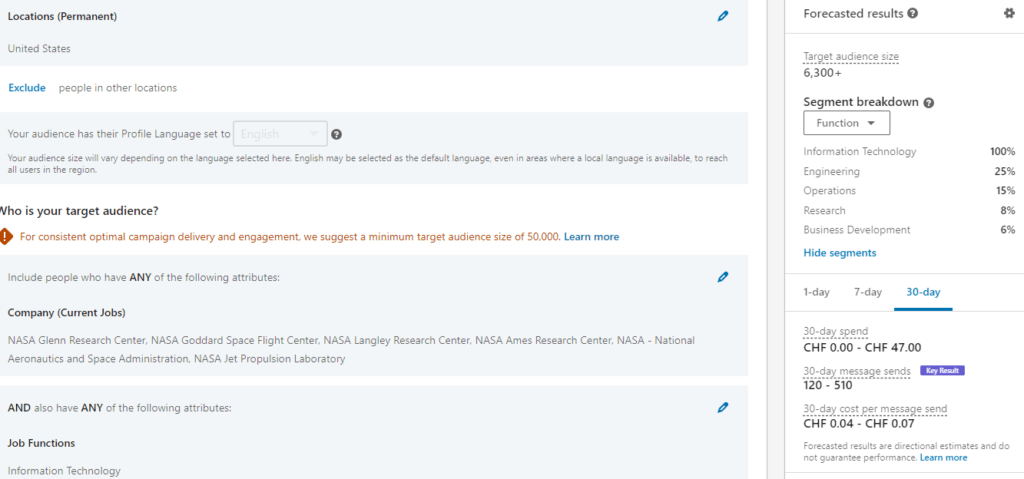Screen dimensions: 1024x479
Task: Edit Job Functions section pencil icon
Action: (722, 408)
